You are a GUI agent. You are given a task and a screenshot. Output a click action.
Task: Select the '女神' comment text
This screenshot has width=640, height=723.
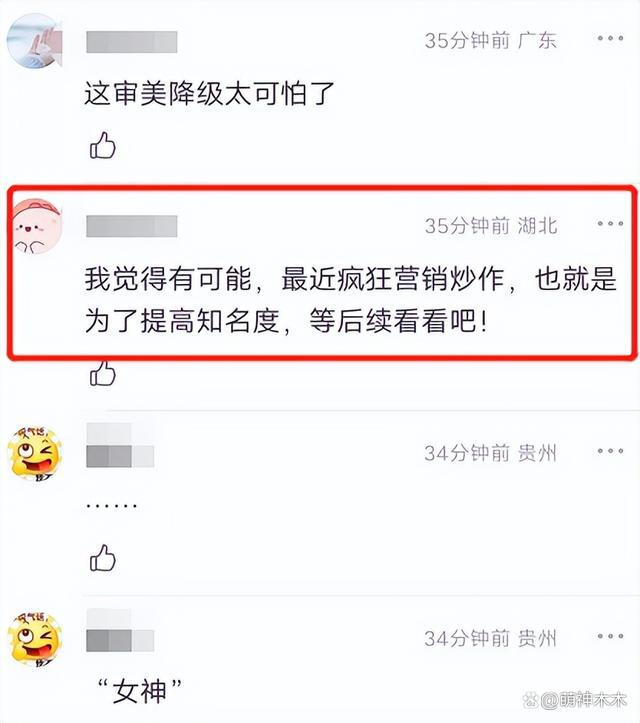140,691
